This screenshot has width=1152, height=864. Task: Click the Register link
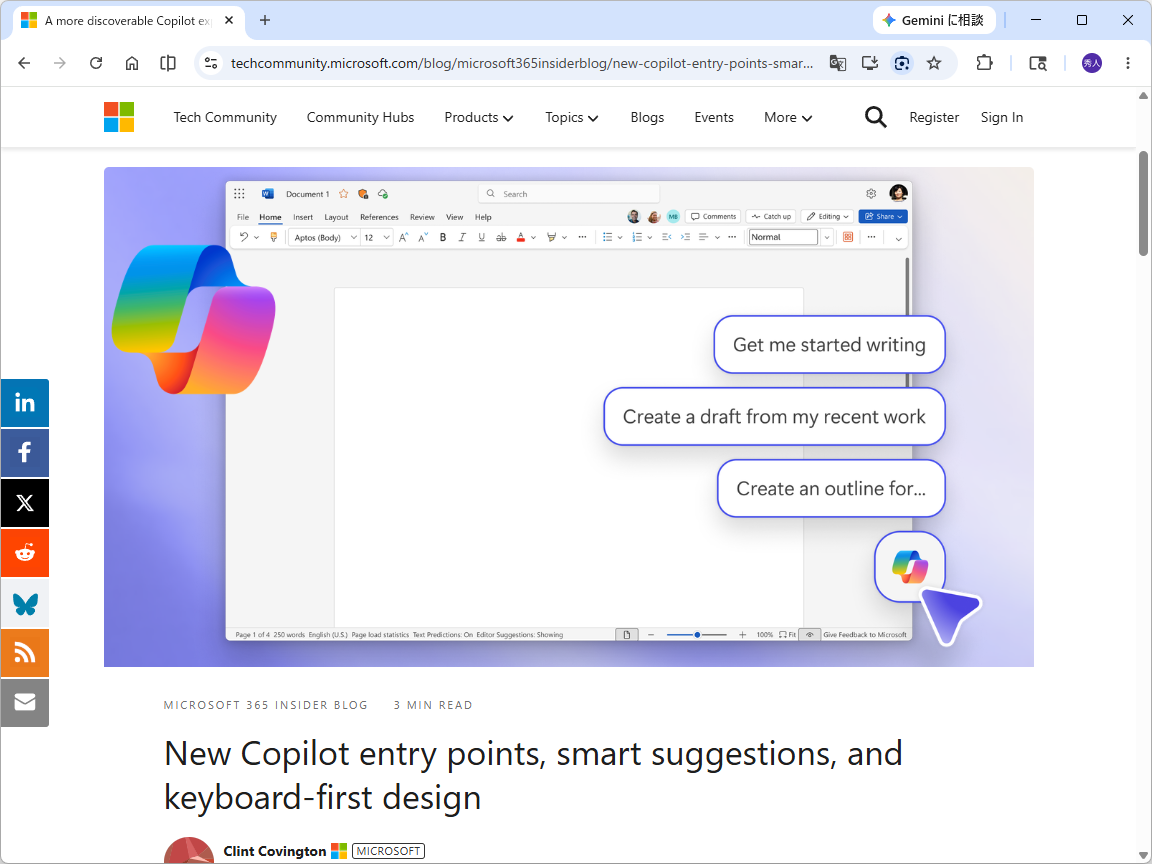934,118
